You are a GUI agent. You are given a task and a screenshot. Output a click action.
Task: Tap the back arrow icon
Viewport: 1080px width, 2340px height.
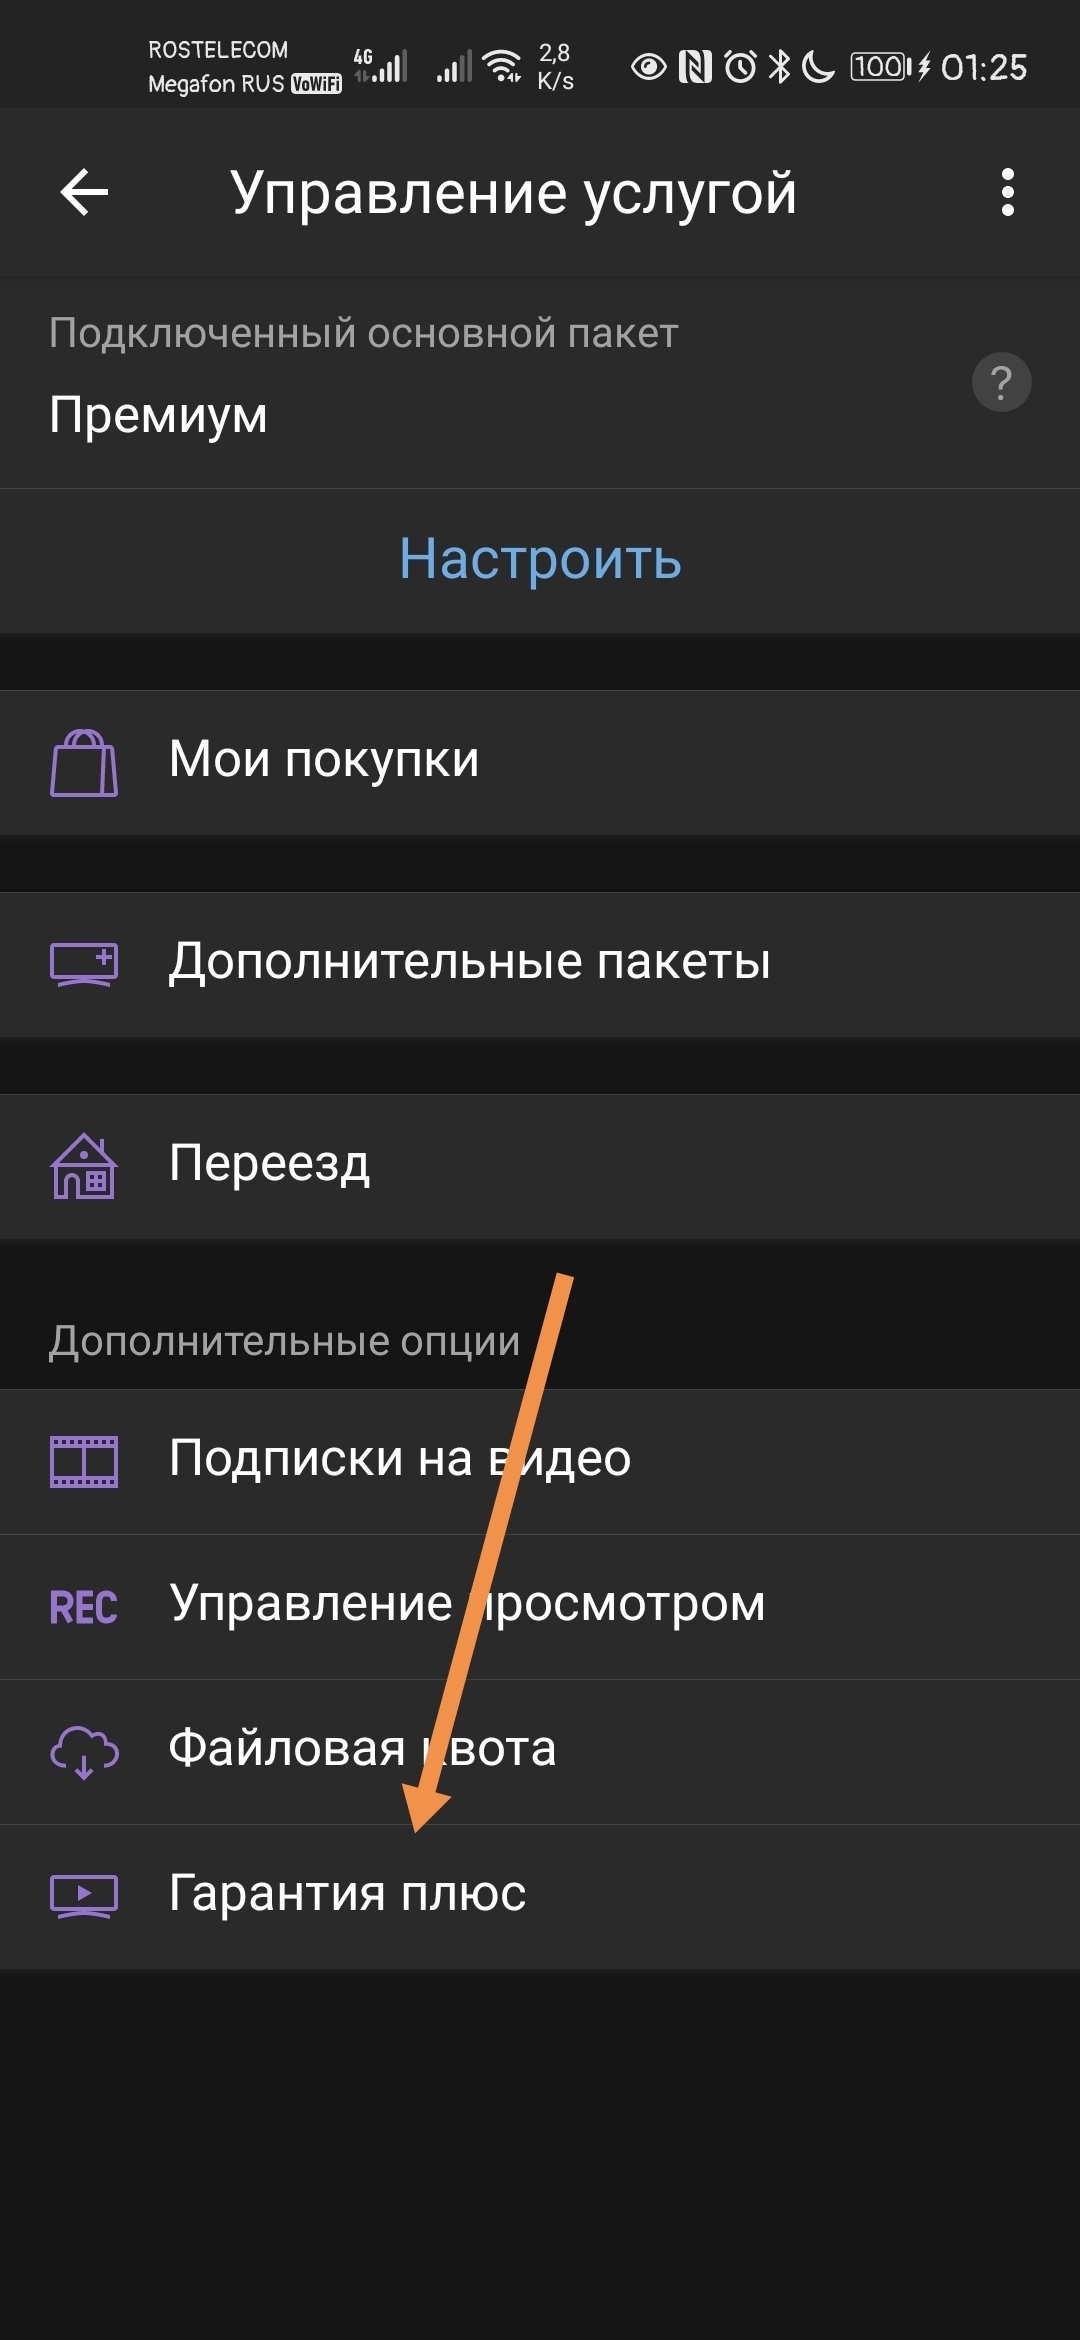click(x=84, y=192)
